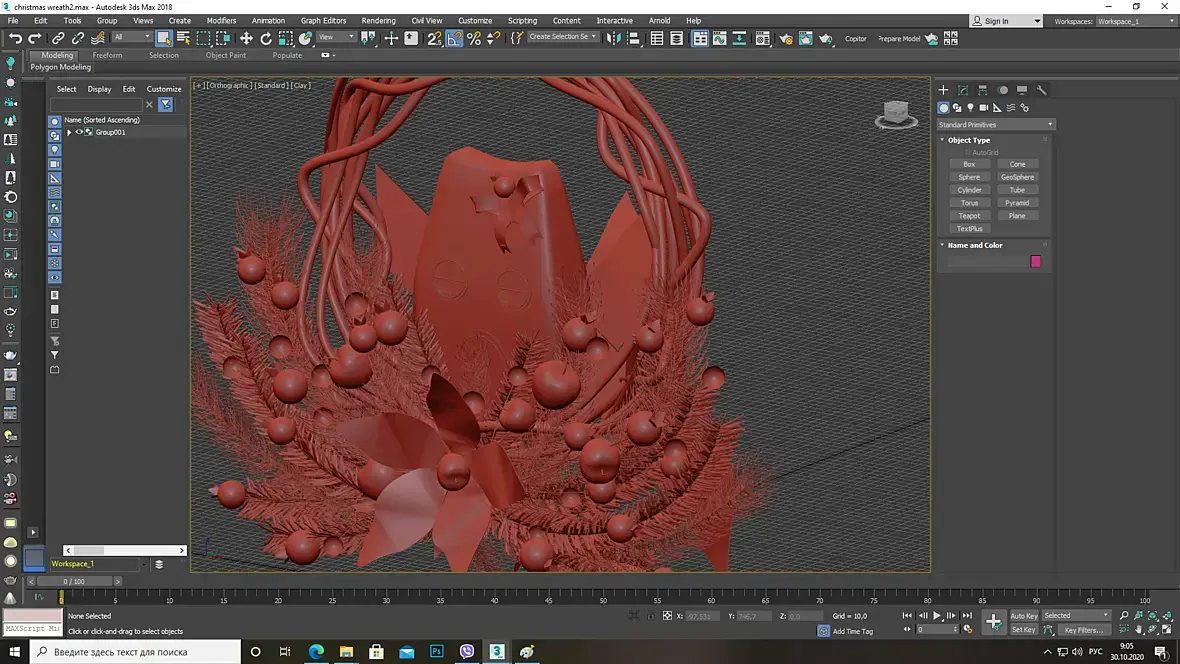Click the Teapot primitive button
Screen dimensions: 1180x664
click(x=969, y=216)
